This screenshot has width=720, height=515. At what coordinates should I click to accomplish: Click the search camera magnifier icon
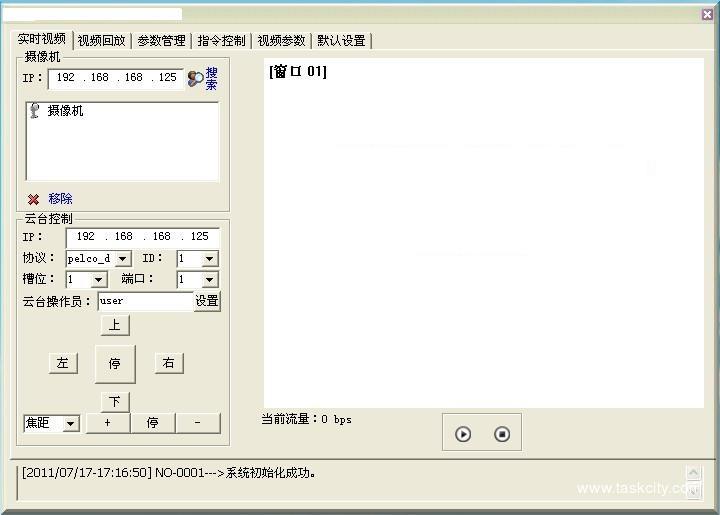tap(196, 78)
